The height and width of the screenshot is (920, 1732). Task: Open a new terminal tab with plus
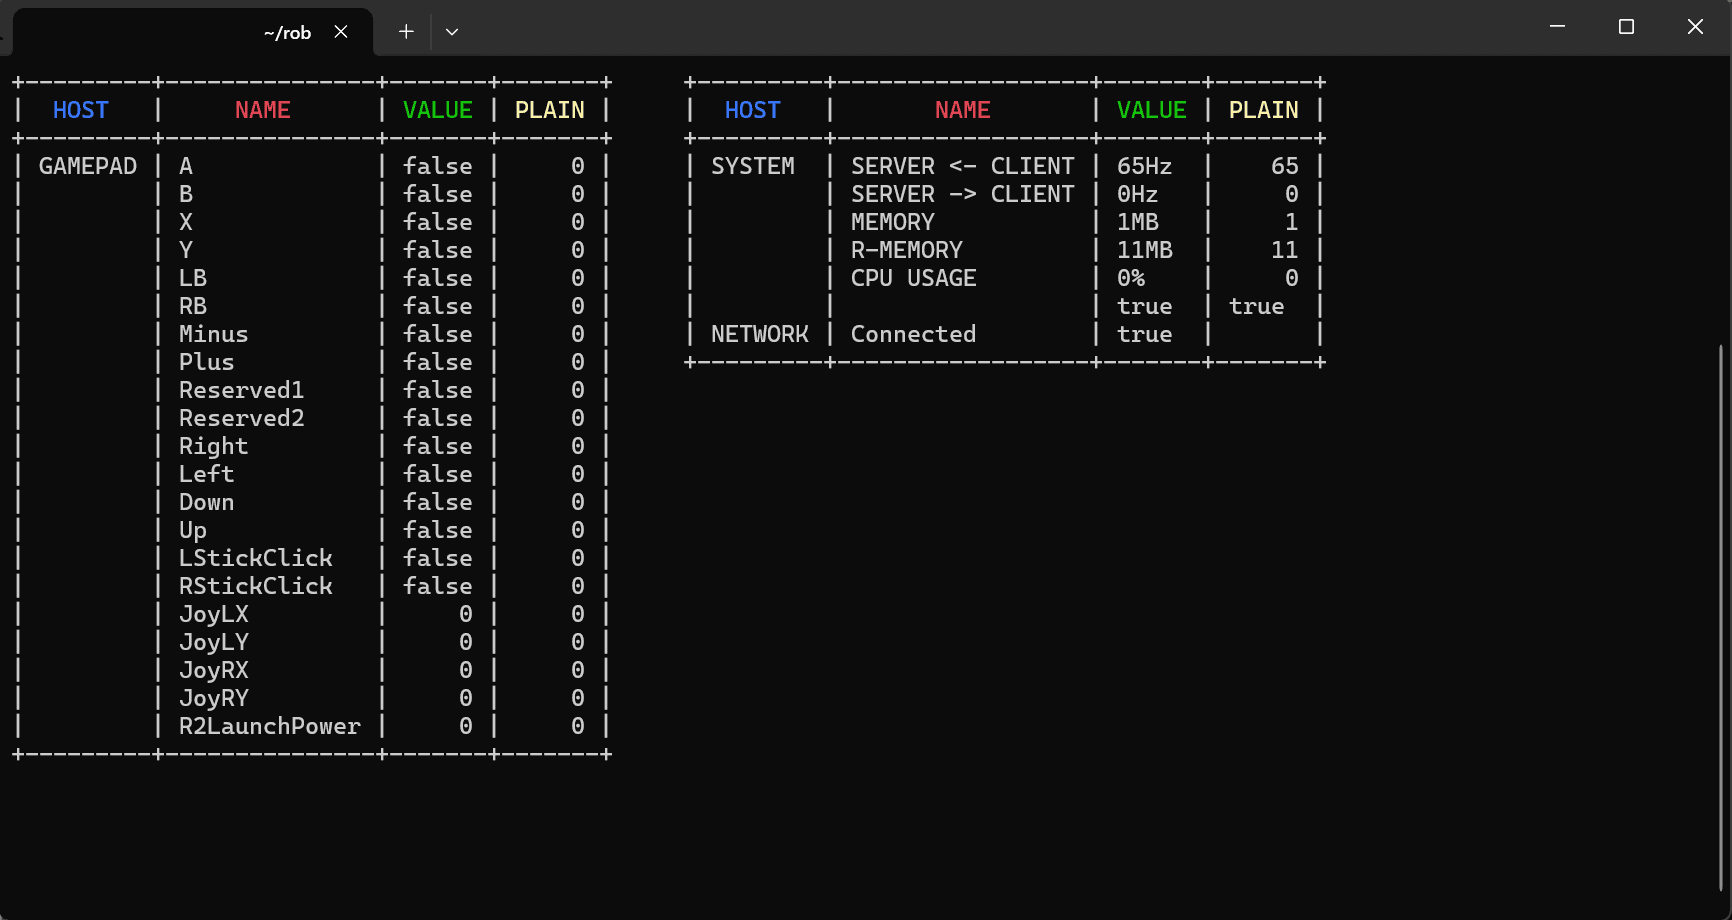(406, 32)
